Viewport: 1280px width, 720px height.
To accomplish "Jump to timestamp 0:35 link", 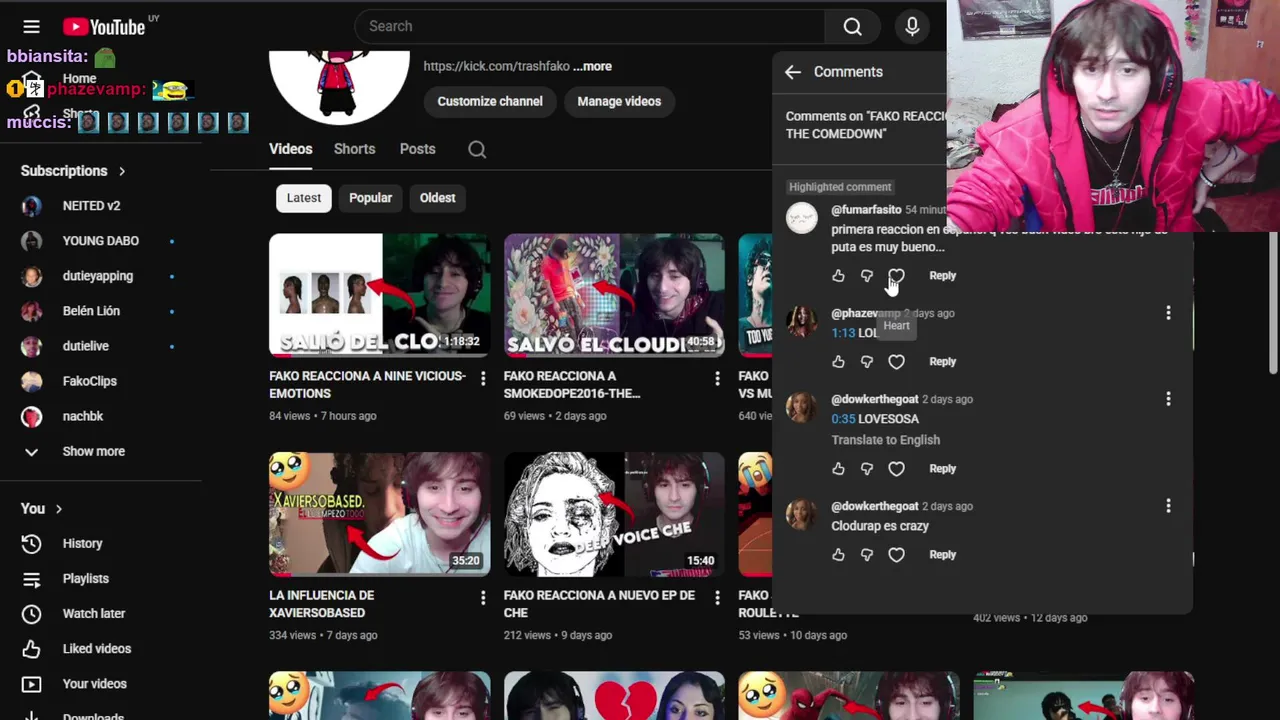I will tap(843, 419).
